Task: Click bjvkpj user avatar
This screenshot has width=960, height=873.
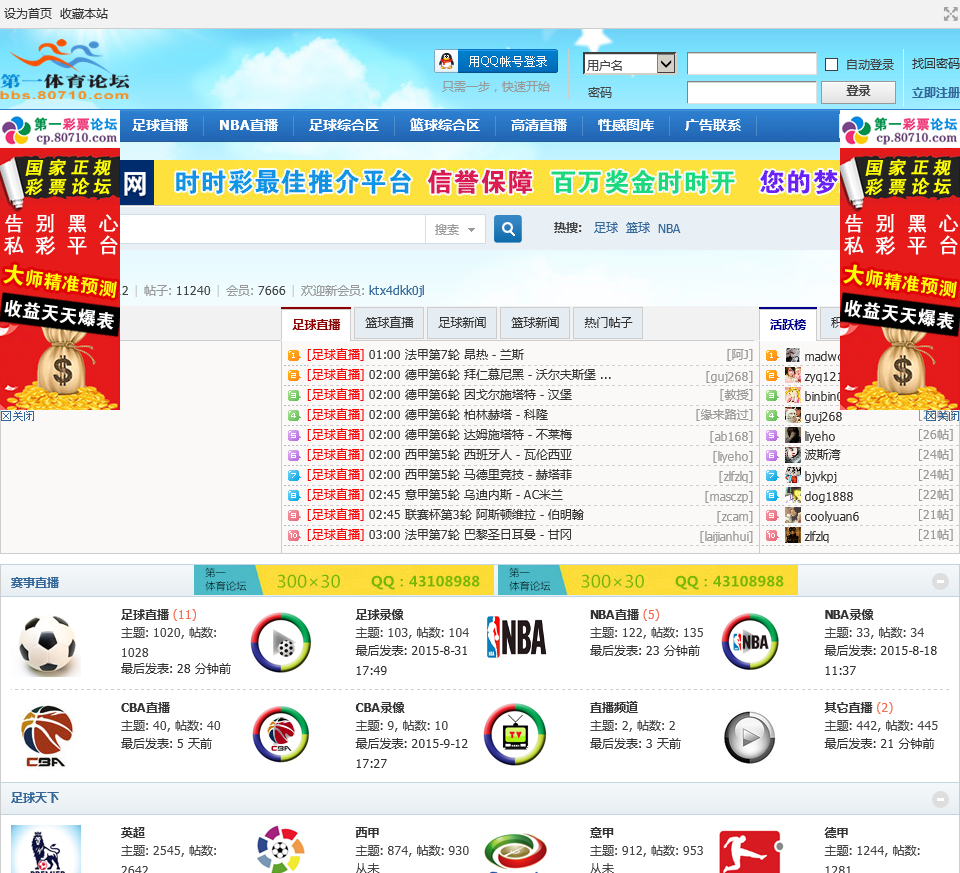Action: click(793, 476)
